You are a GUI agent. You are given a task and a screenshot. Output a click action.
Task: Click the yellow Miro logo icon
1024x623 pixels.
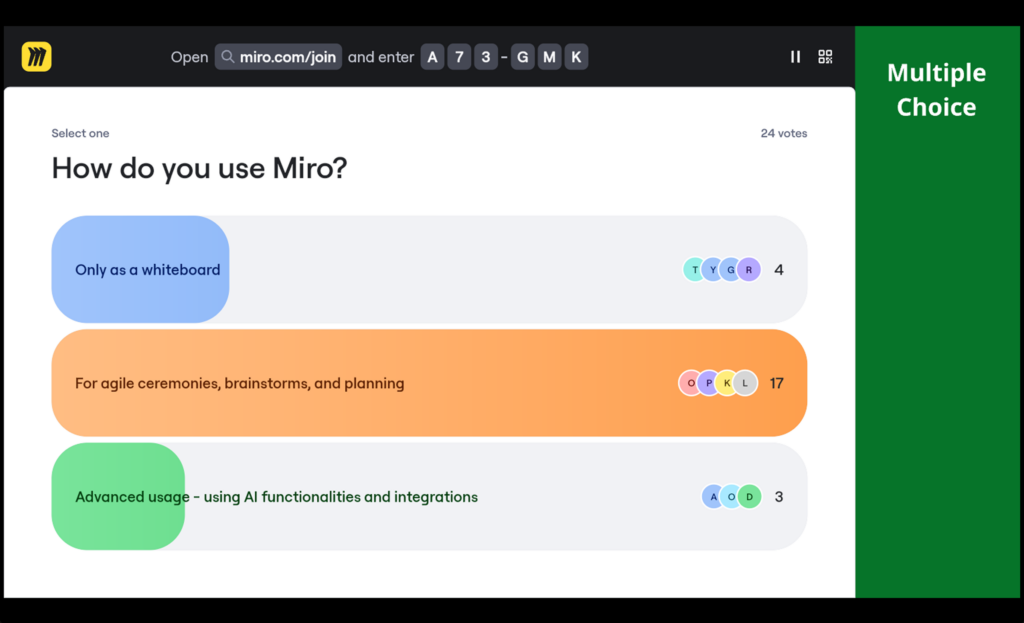coord(36,57)
